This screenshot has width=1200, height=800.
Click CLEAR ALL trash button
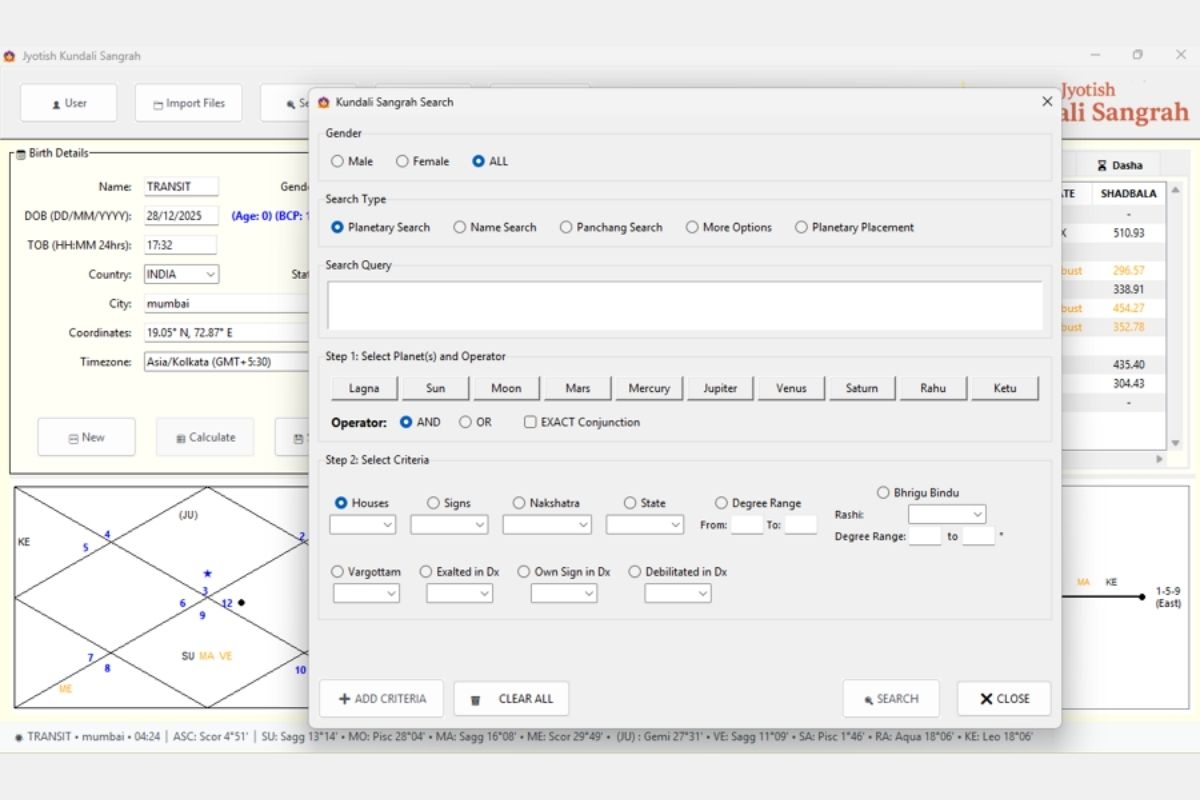tap(511, 699)
